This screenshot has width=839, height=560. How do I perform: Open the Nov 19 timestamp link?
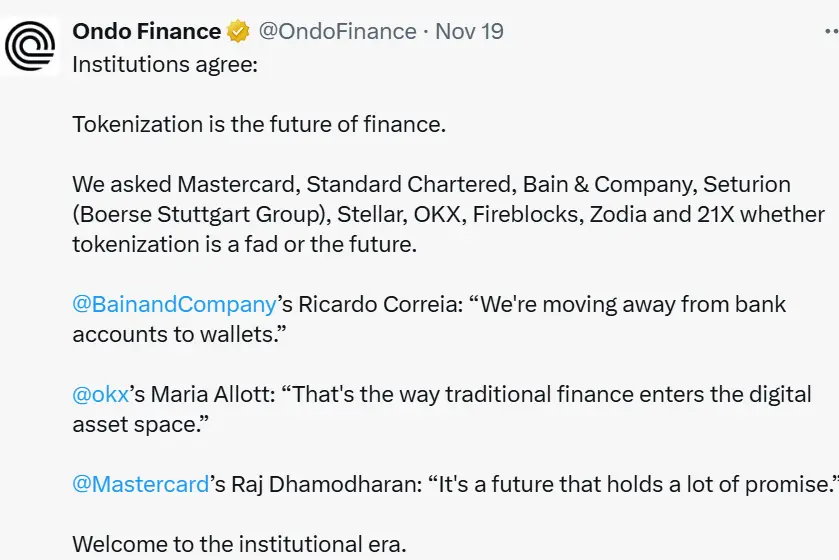(469, 32)
